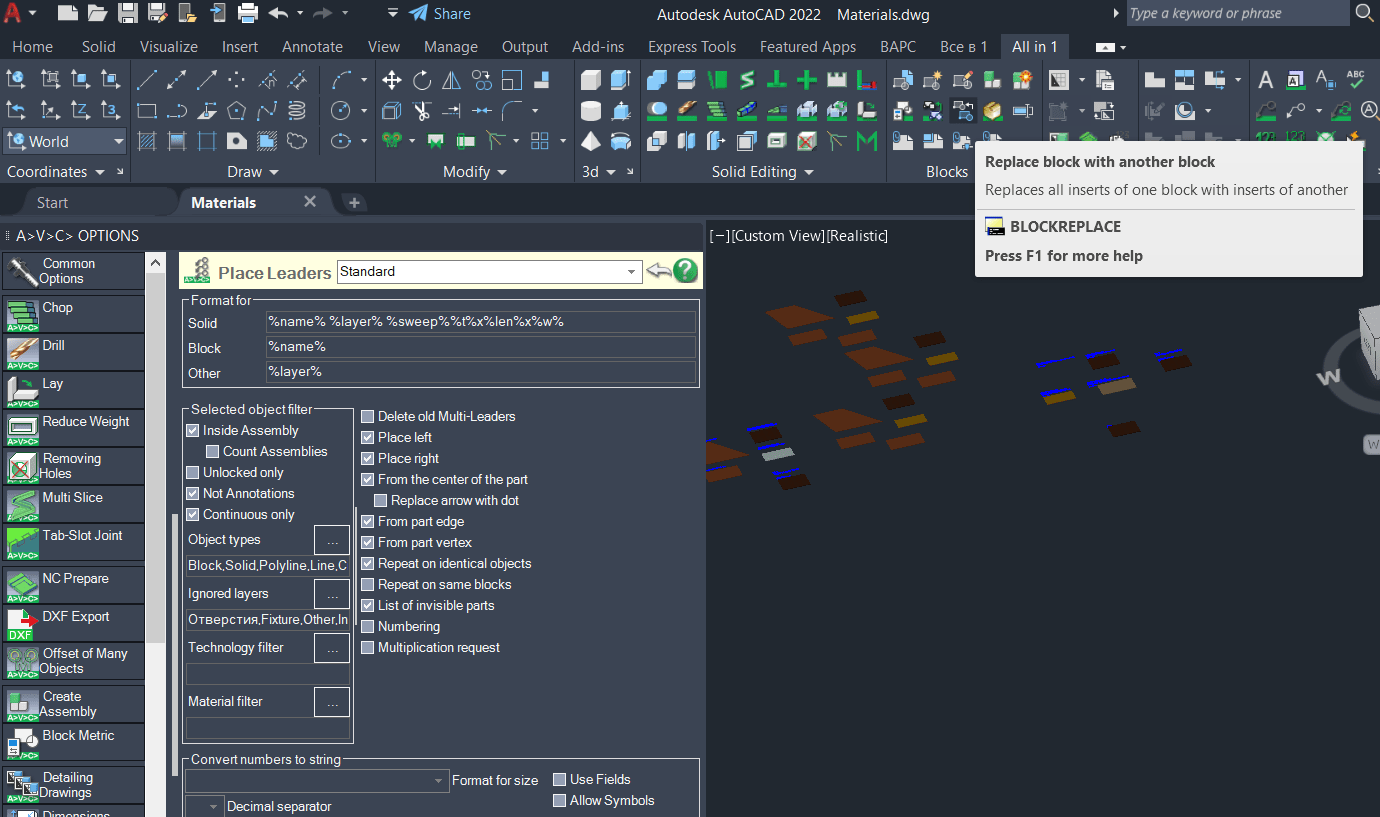Open the Common Options button
1380x817 pixels.
pos(74,271)
